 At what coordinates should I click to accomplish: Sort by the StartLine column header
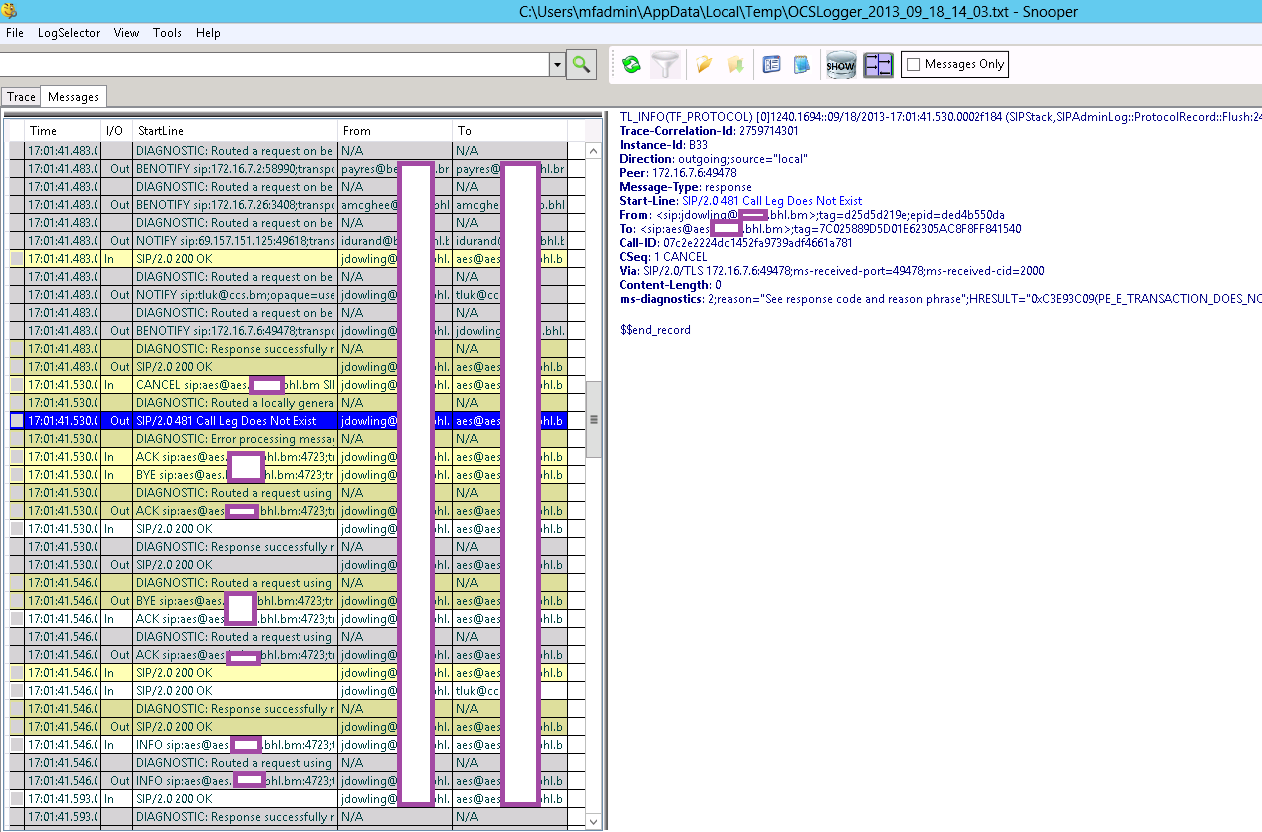[235, 131]
